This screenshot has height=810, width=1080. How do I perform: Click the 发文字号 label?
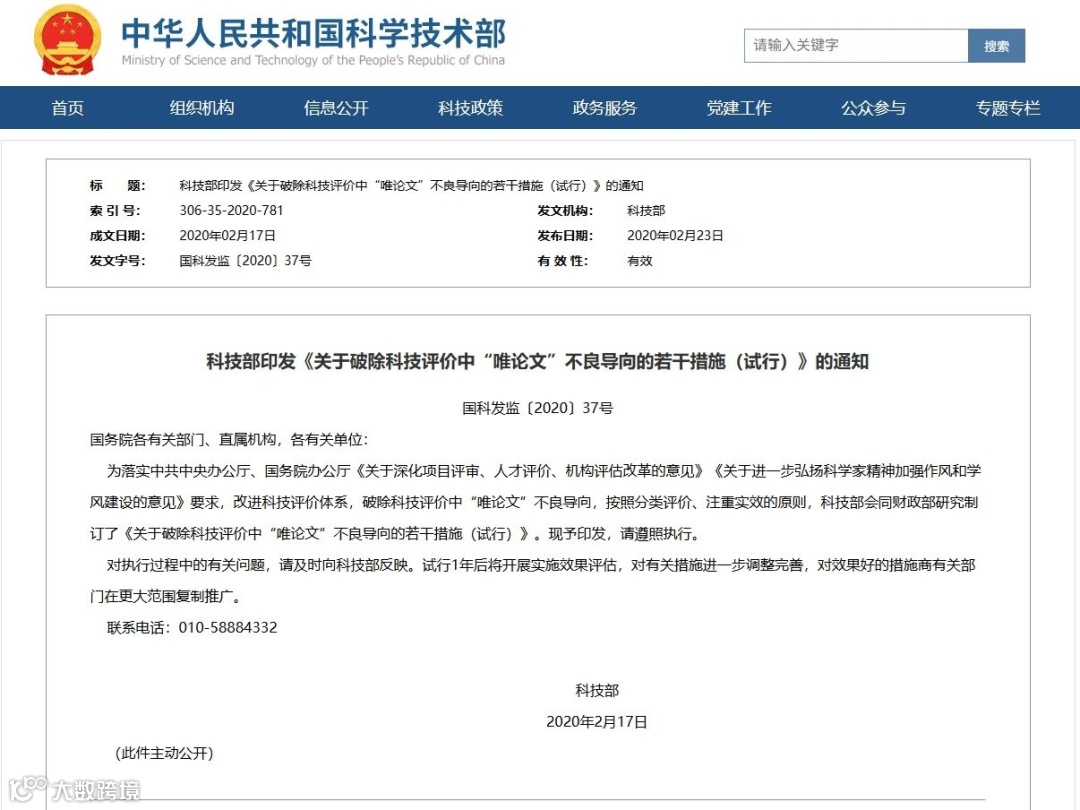pos(117,261)
